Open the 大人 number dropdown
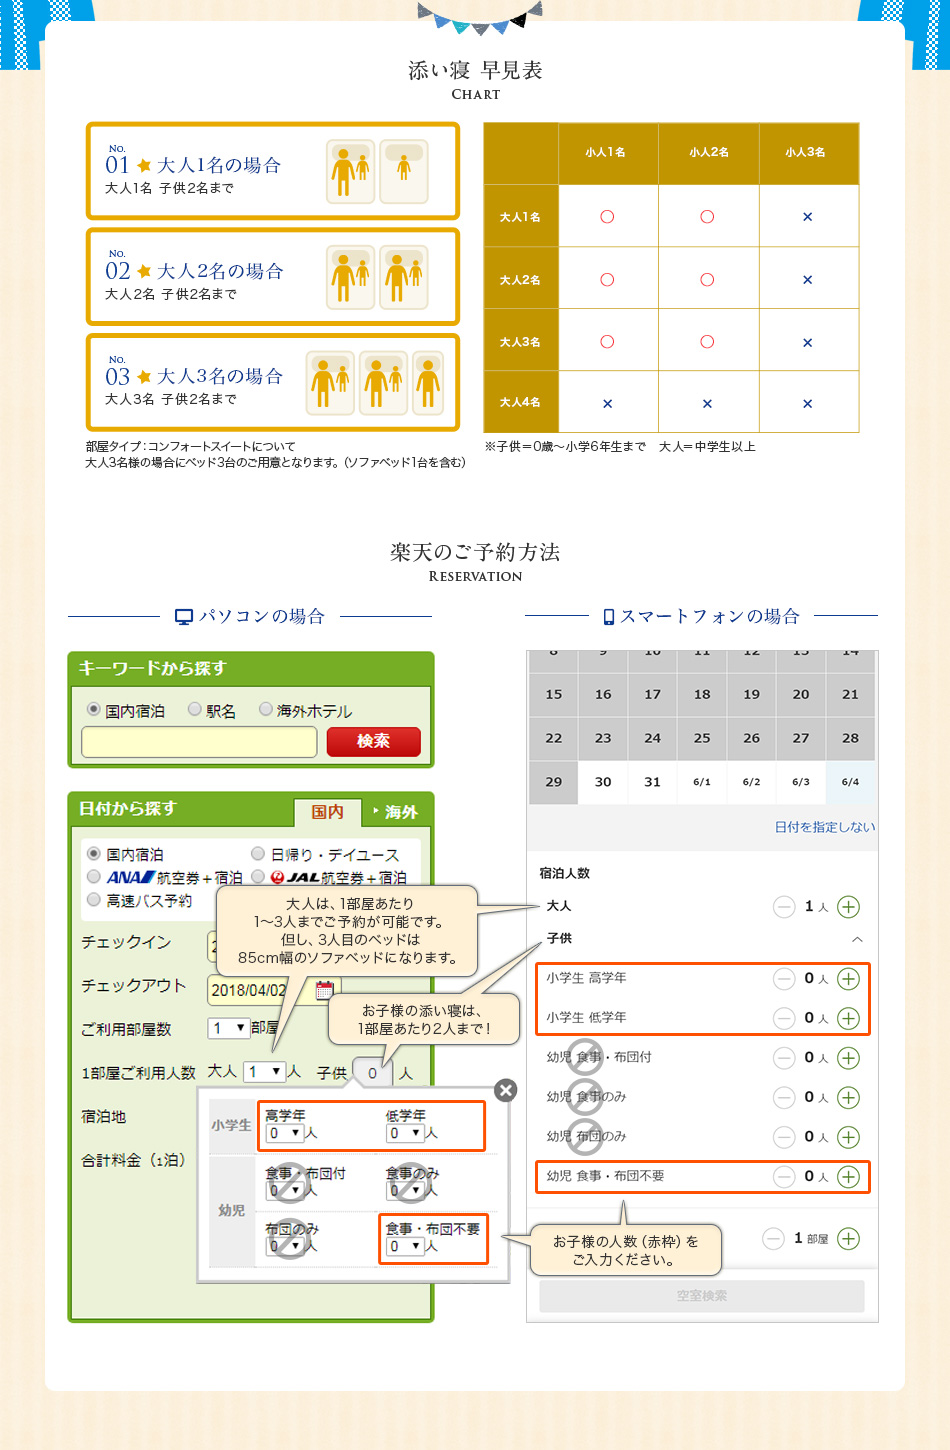This screenshot has height=1450, width=950. point(265,1072)
